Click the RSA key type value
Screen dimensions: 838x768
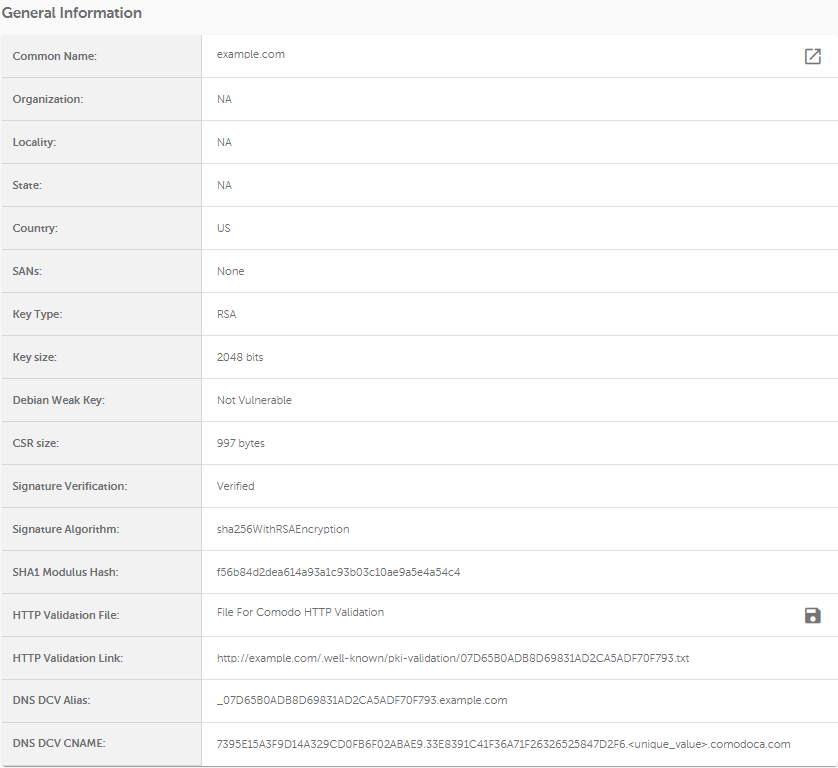coord(227,314)
